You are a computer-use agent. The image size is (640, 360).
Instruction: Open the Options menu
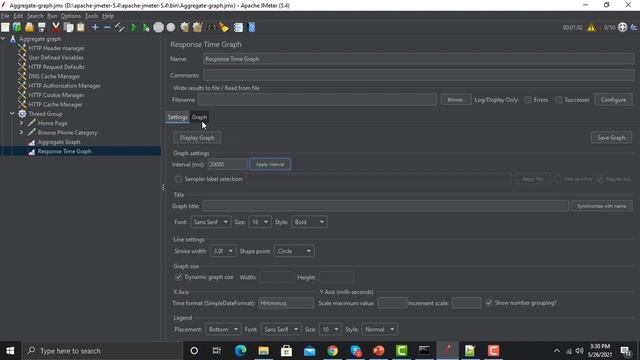click(71, 16)
